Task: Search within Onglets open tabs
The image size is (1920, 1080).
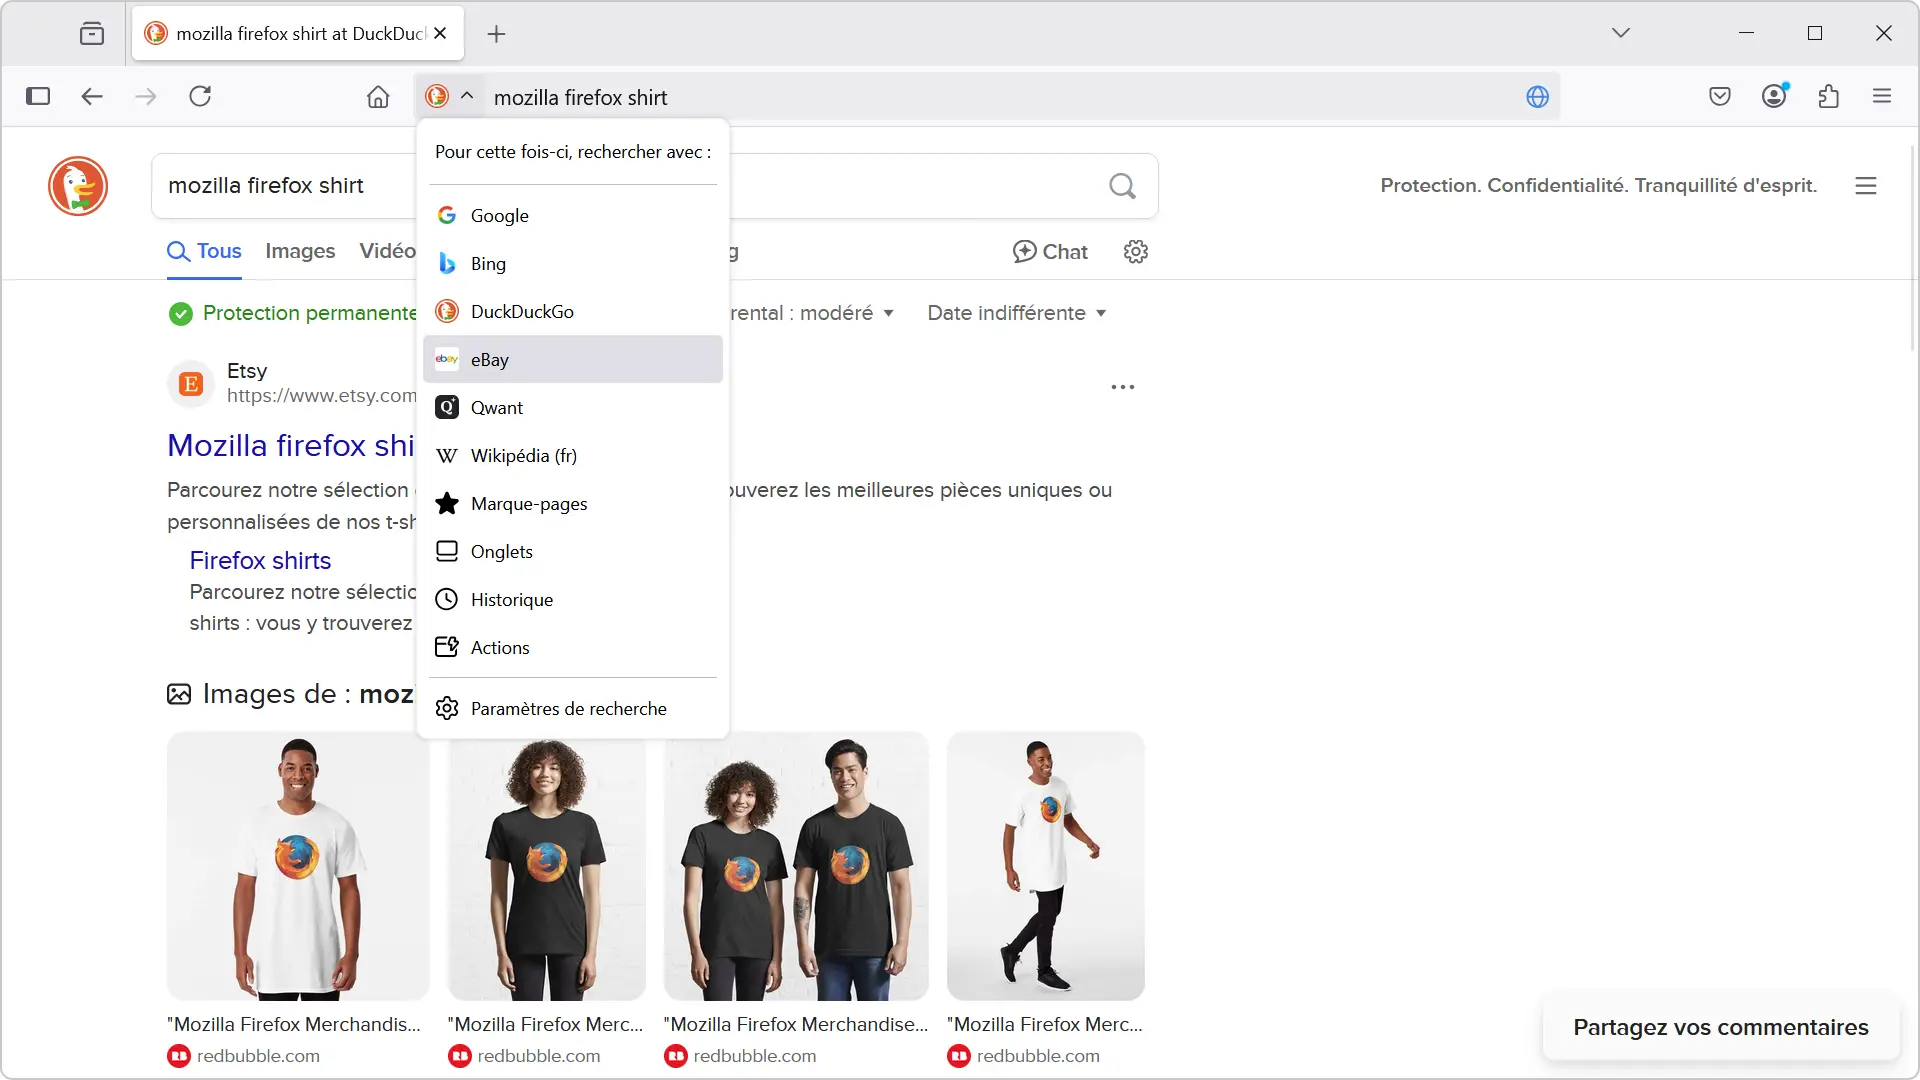Action: [x=573, y=551]
